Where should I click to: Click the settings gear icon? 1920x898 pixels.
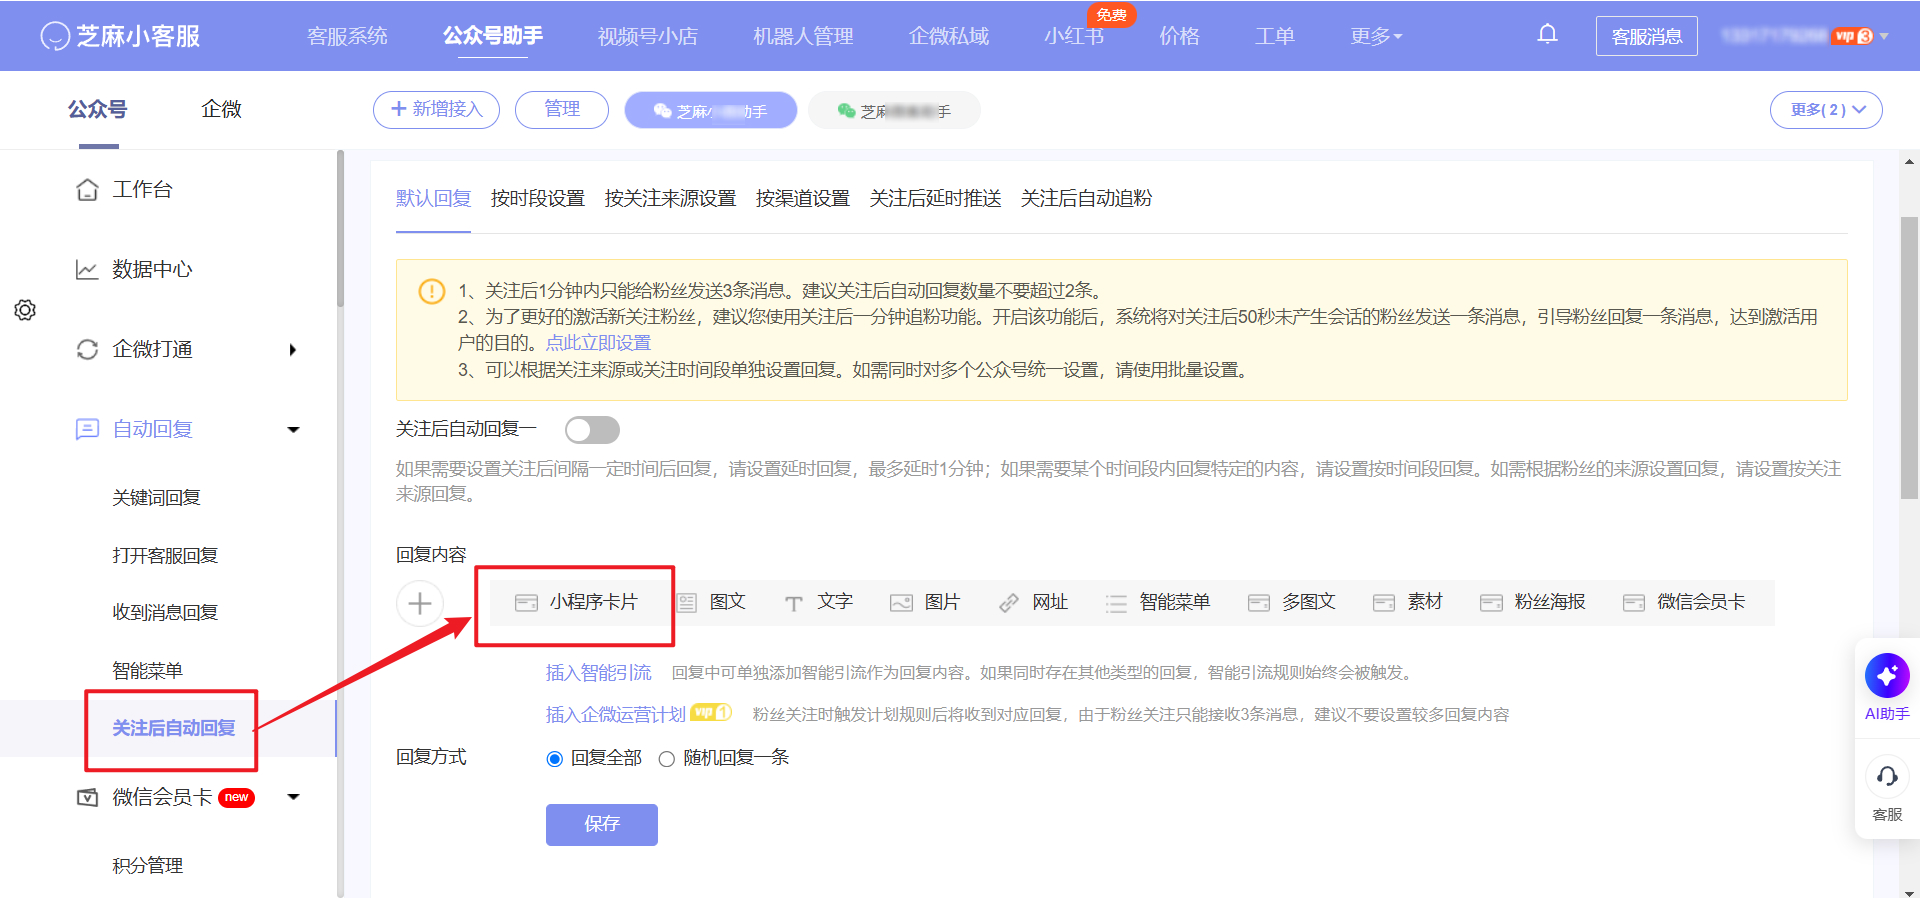25,310
